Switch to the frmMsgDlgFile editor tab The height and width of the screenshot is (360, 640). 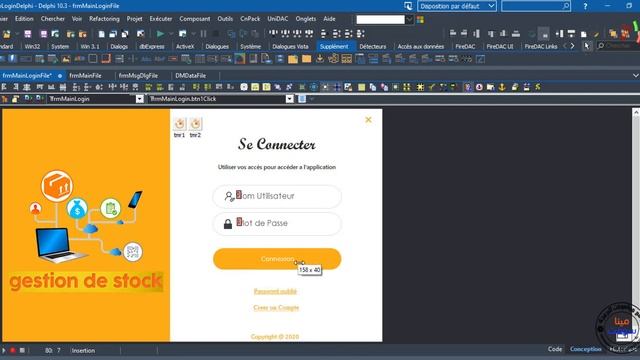(x=138, y=76)
